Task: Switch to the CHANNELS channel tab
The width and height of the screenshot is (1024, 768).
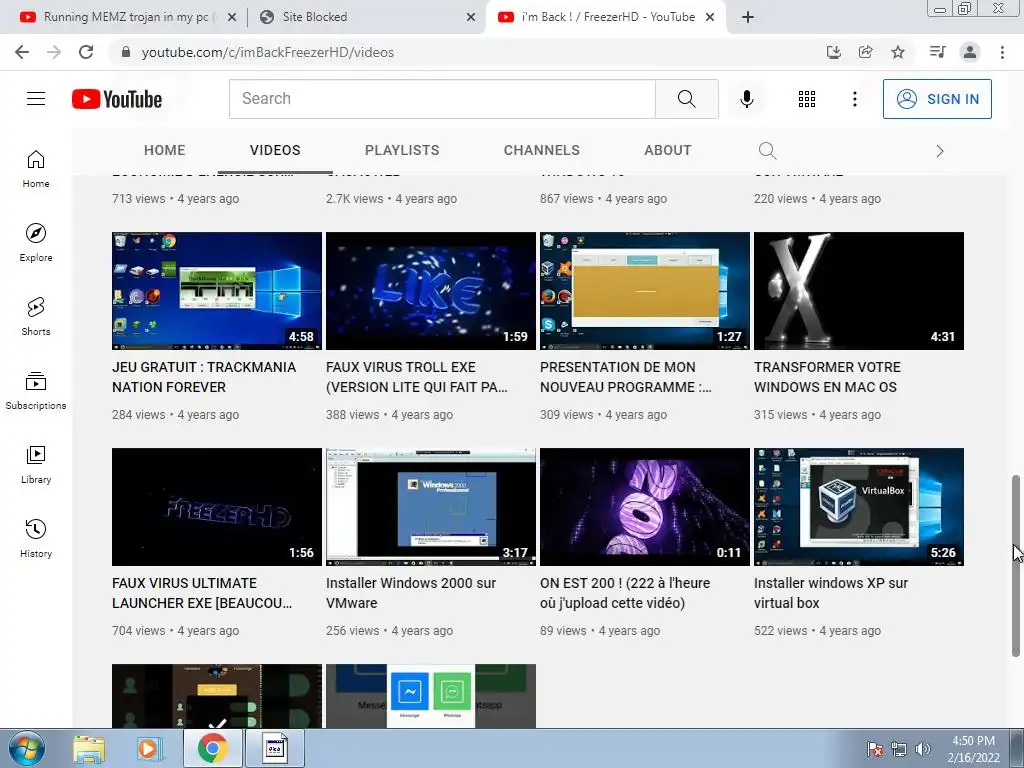Action: pos(541,150)
